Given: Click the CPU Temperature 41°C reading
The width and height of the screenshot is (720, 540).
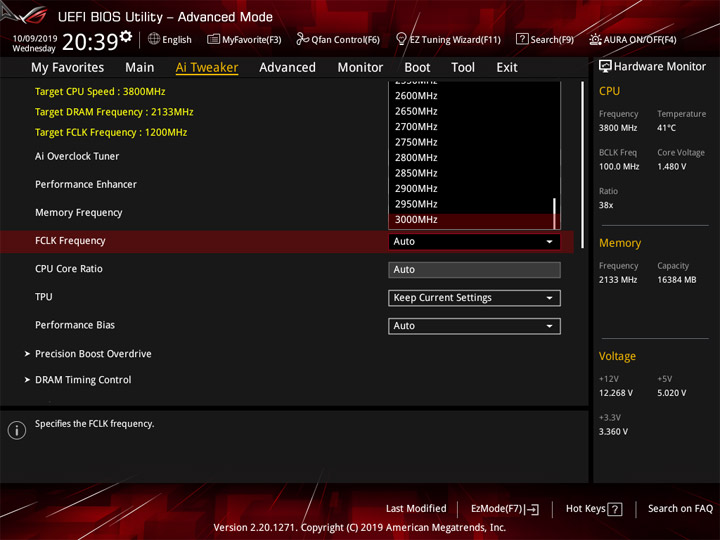Looking at the screenshot, I should click(666, 128).
